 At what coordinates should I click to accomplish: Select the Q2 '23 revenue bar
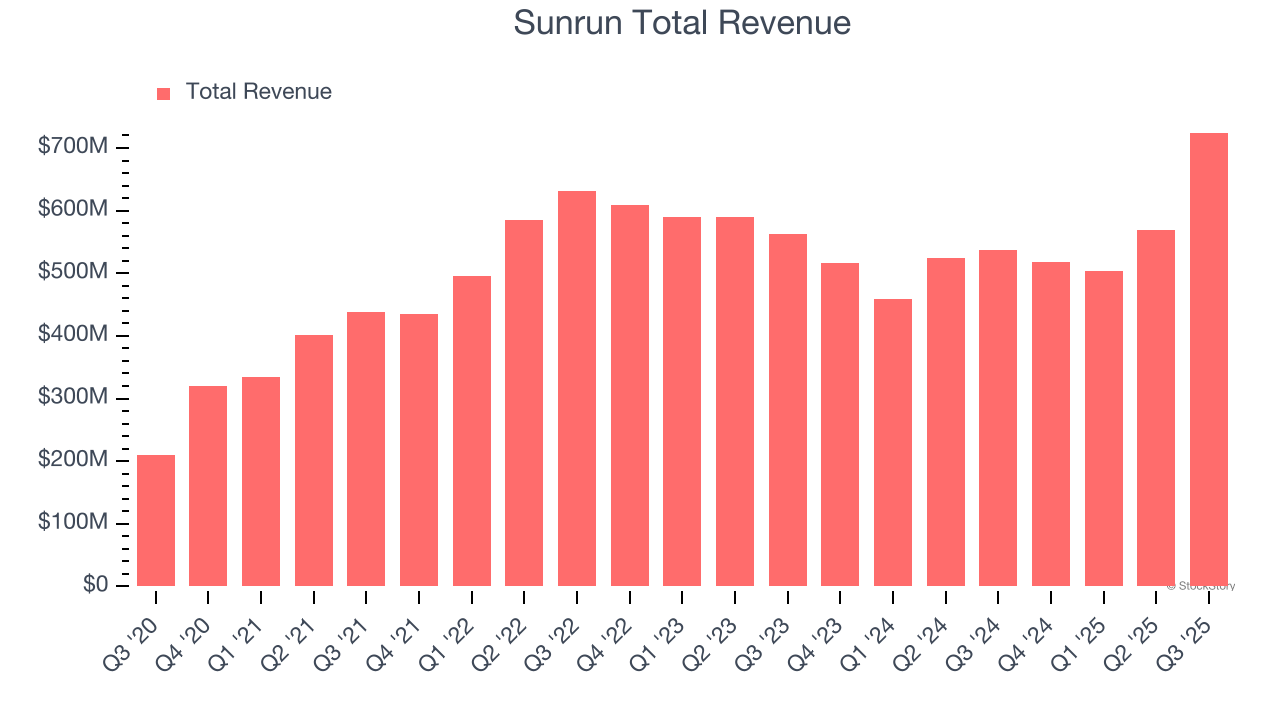(x=737, y=400)
